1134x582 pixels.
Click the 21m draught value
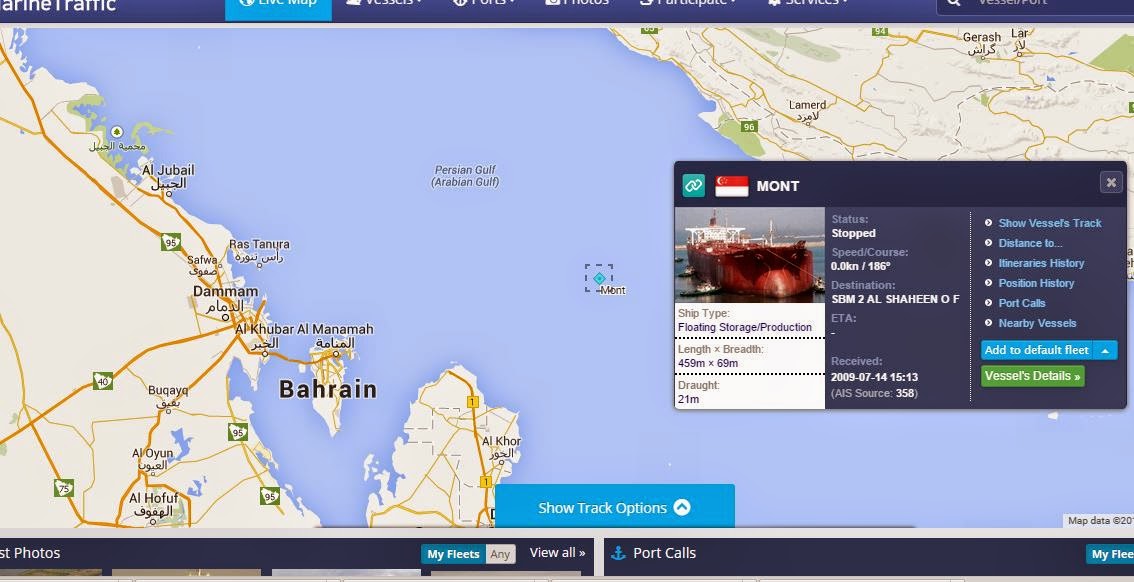(x=688, y=398)
